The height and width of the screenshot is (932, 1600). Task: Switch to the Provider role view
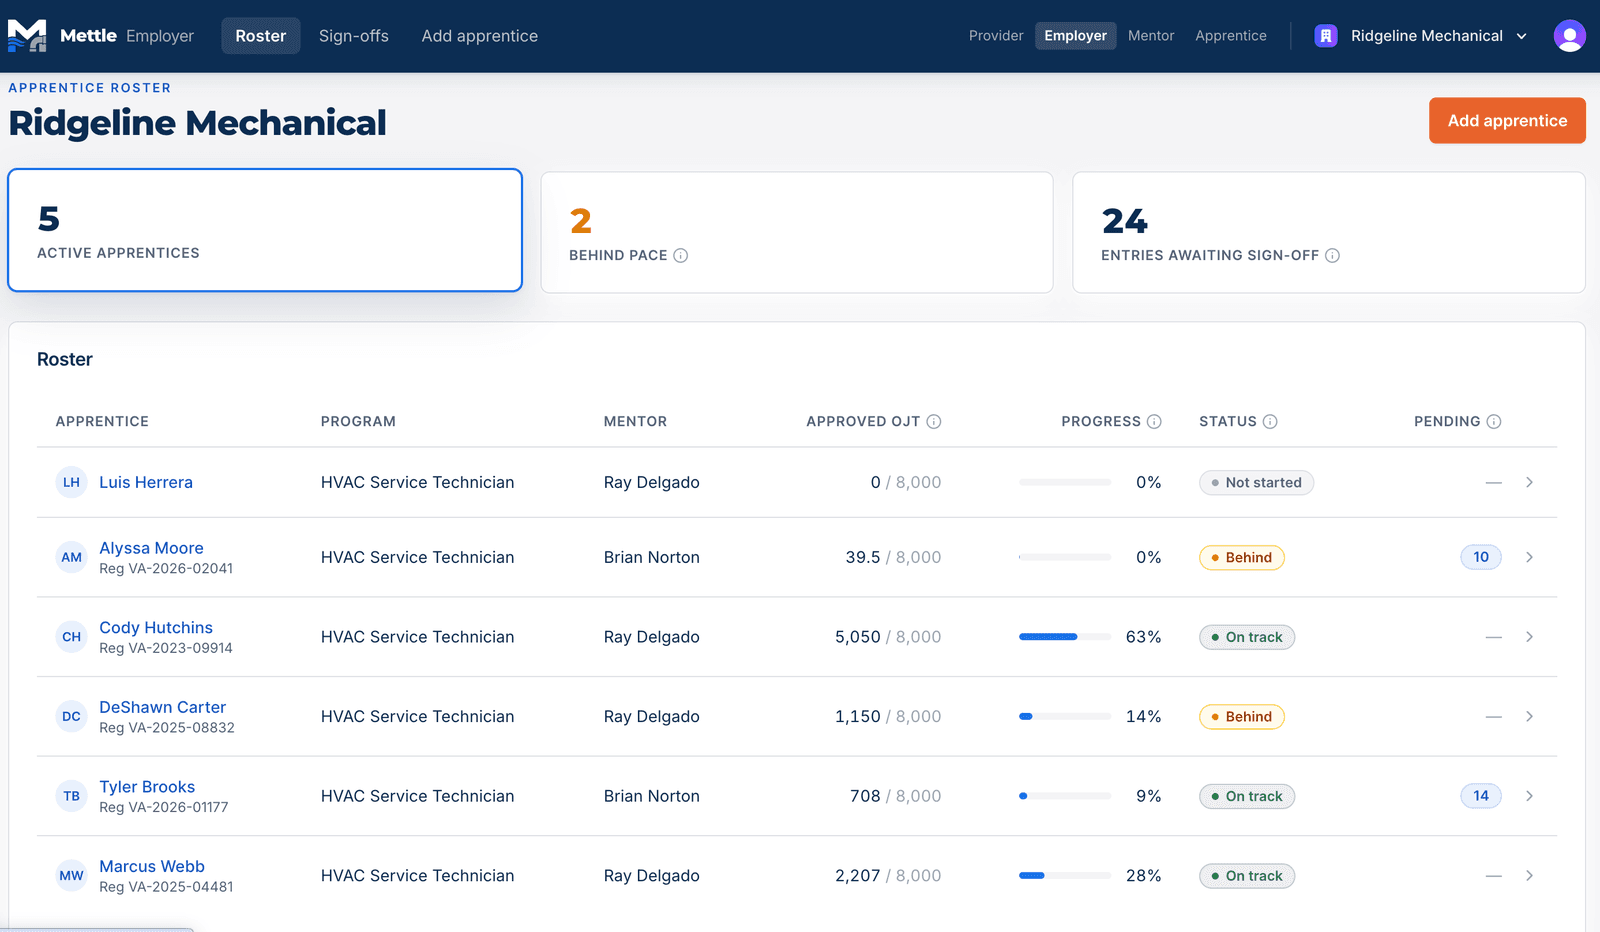coord(996,36)
